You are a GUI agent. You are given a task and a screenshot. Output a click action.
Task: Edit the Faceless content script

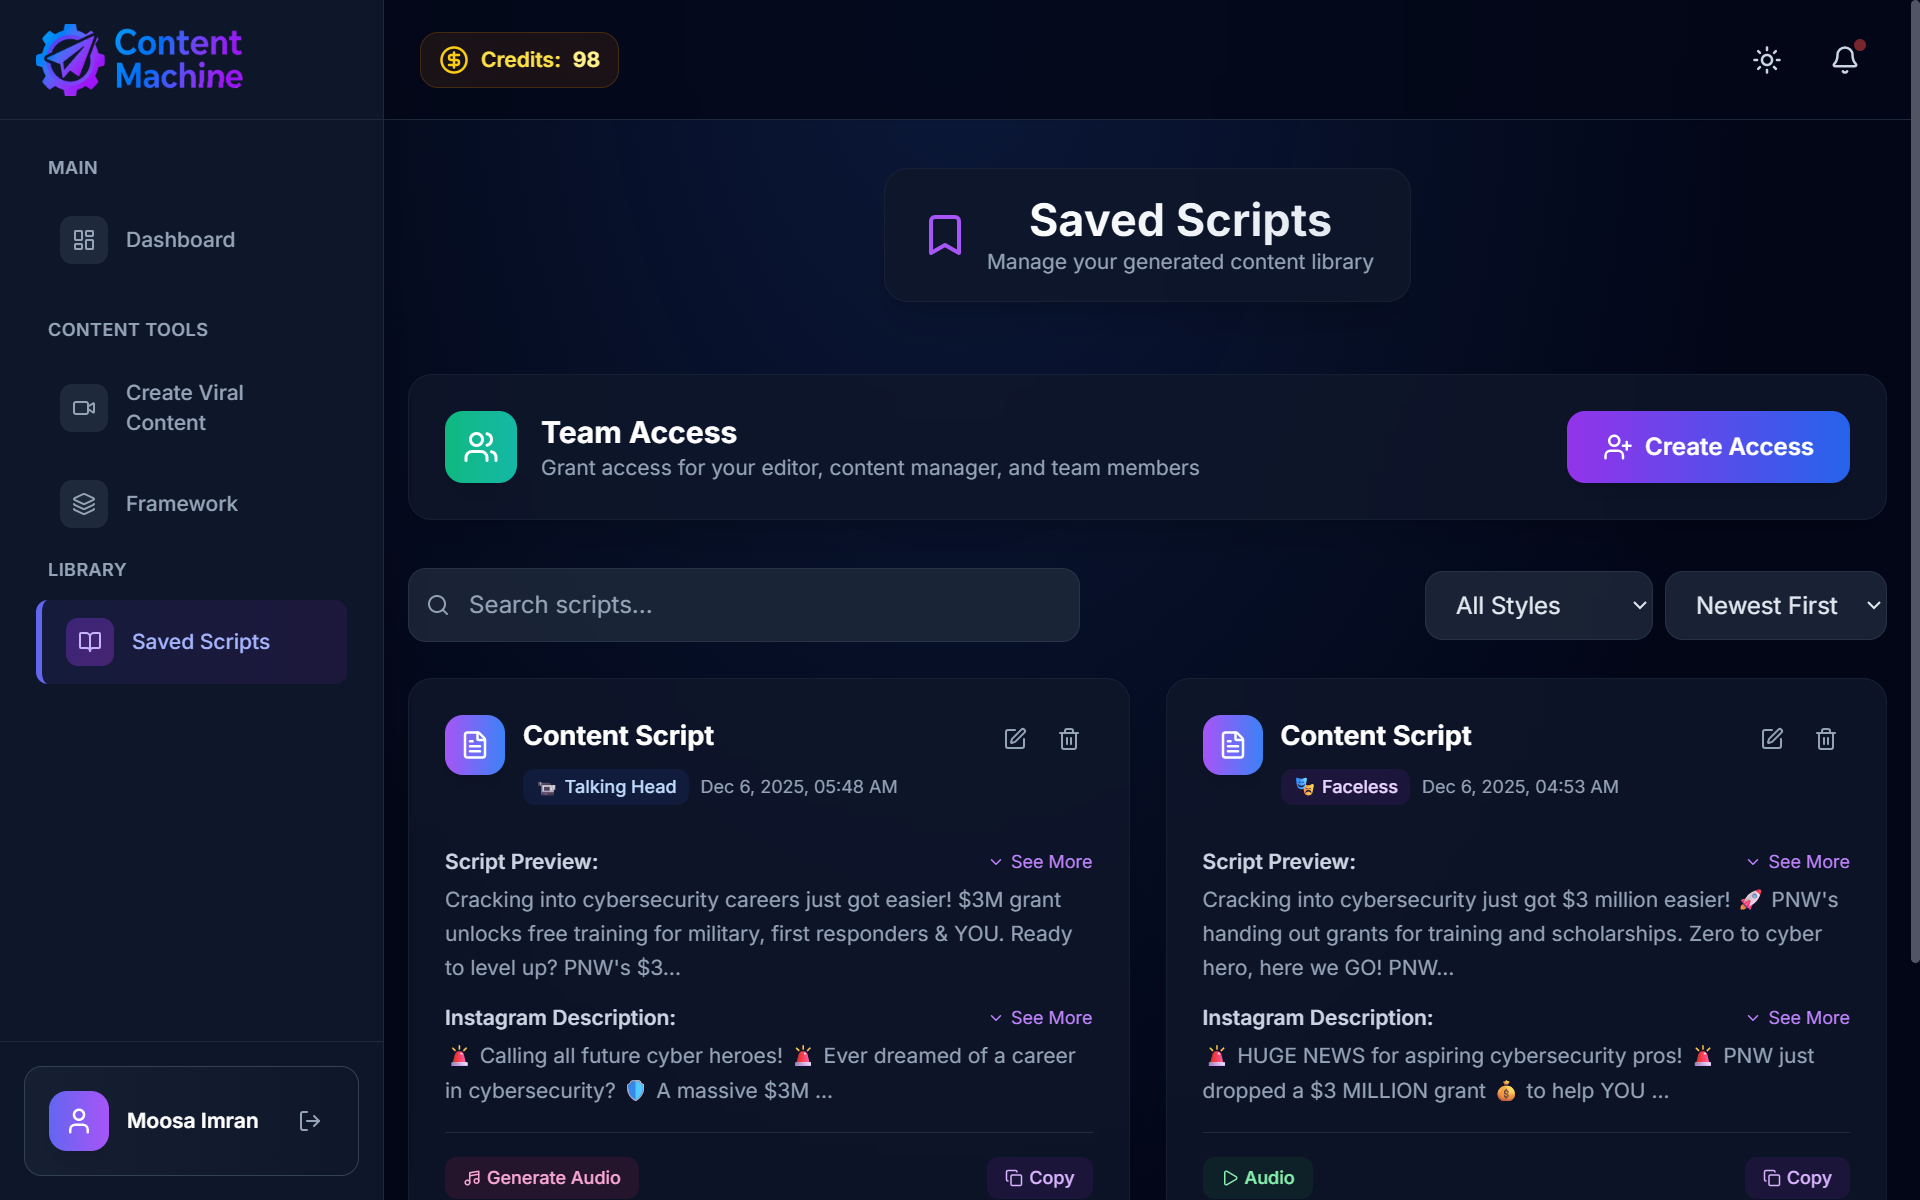pyautogui.click(x=1772, y=739)
